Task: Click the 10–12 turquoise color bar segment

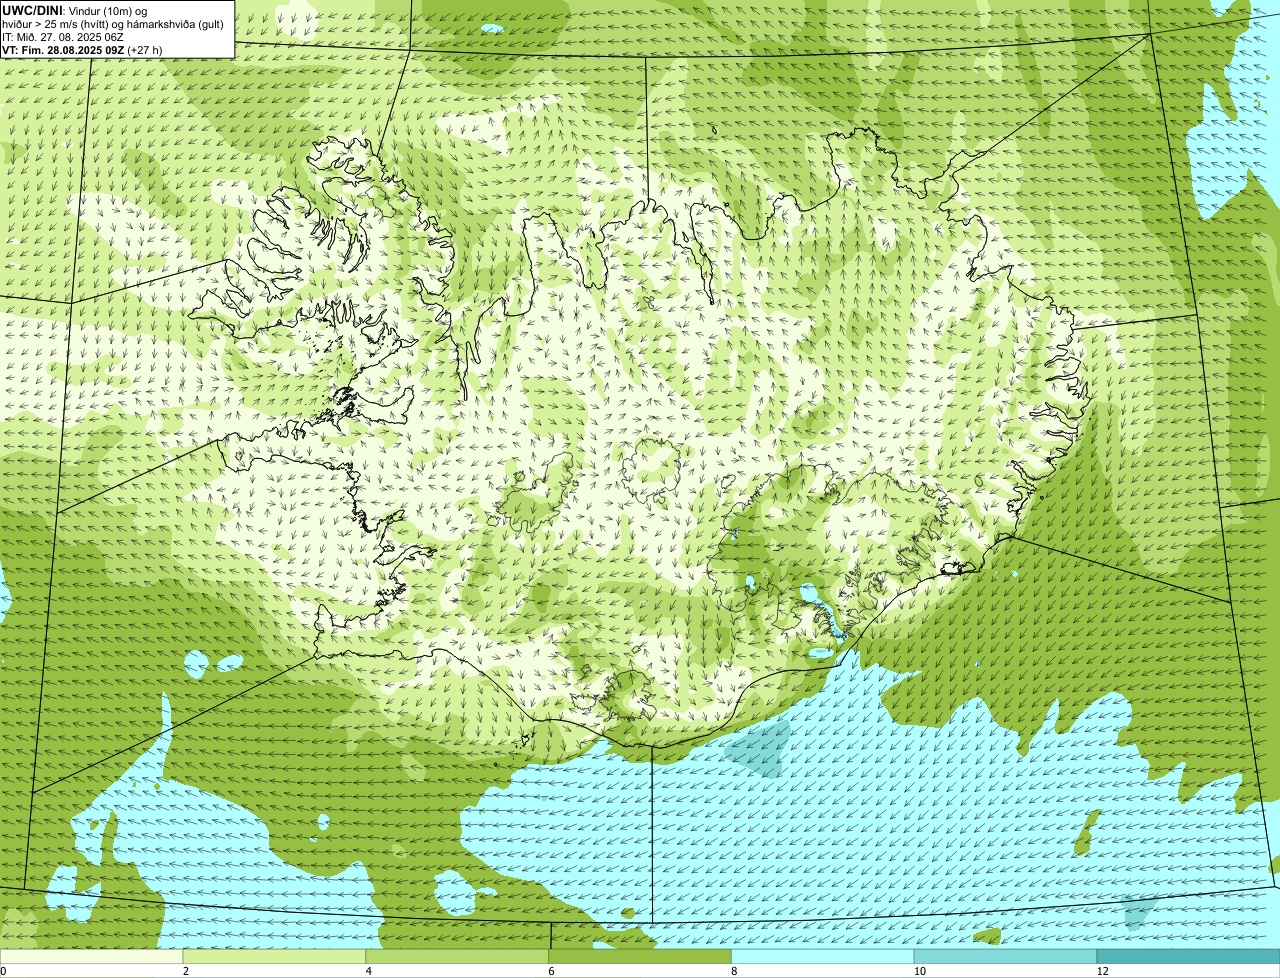Action: (1006, 957)
